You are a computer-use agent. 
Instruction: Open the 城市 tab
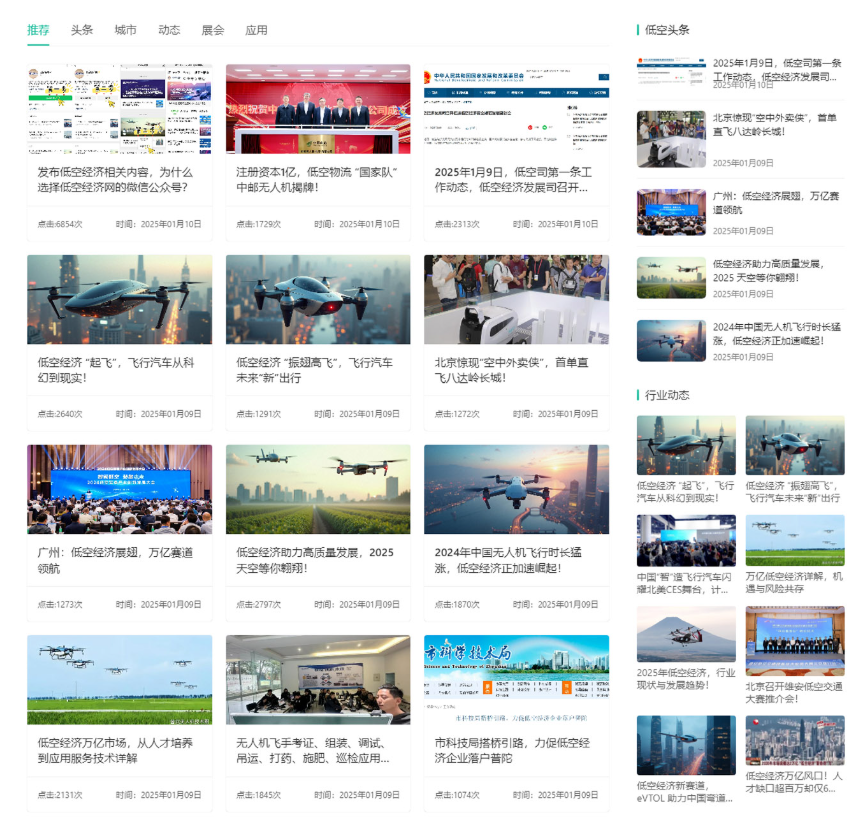126,30
